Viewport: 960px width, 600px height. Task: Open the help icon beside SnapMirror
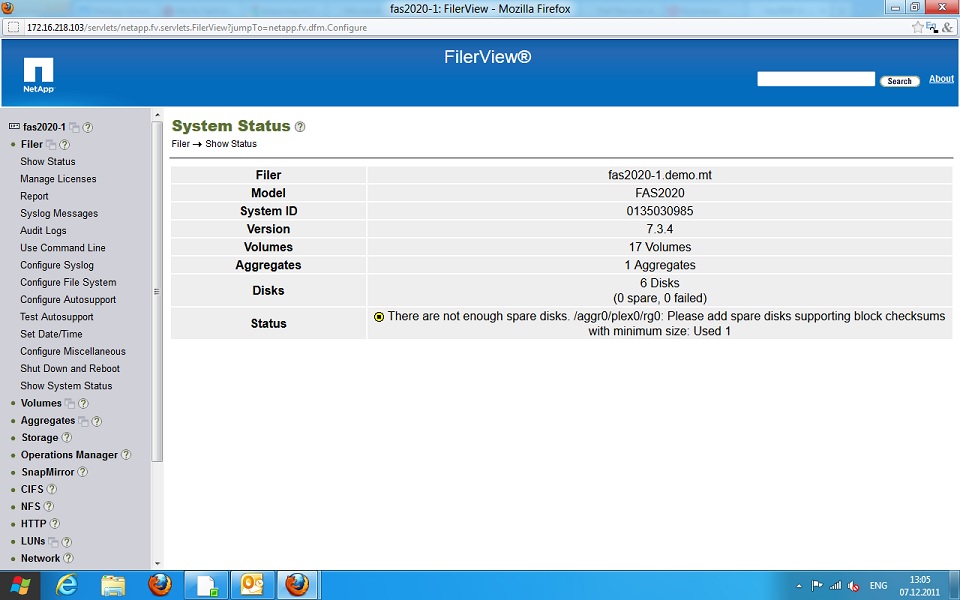click(x=83, y=472)
